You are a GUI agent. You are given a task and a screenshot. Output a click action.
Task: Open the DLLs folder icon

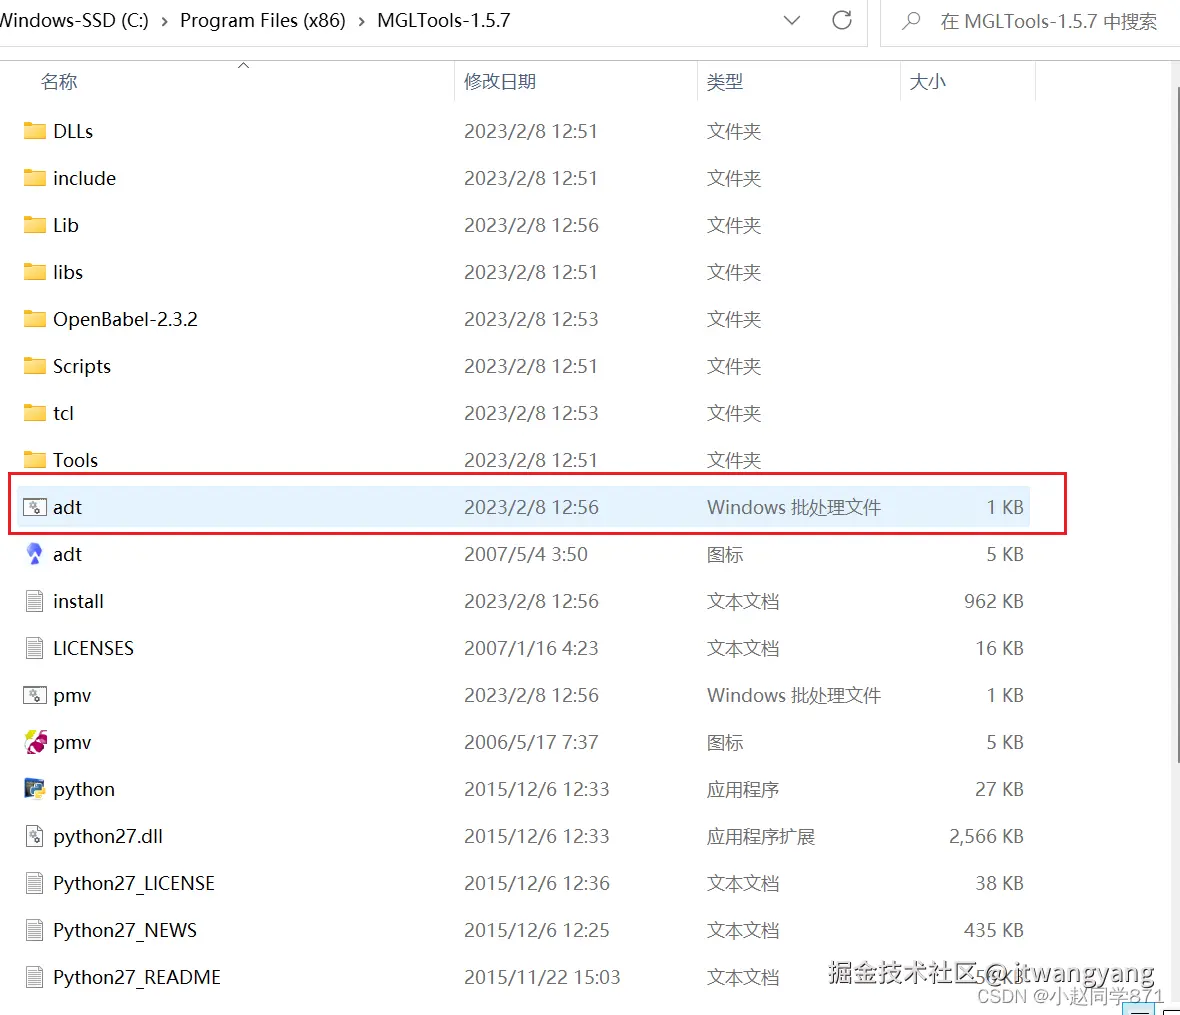point(35,131)
